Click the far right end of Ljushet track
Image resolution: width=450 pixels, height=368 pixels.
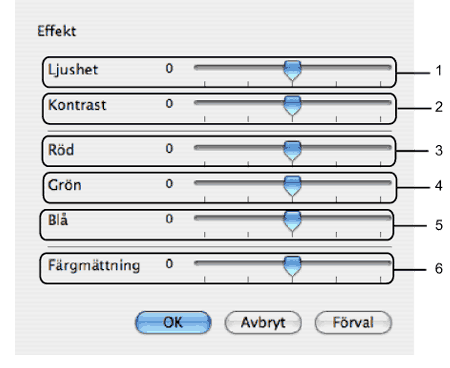pyautogui.click(x=388, y=68)
